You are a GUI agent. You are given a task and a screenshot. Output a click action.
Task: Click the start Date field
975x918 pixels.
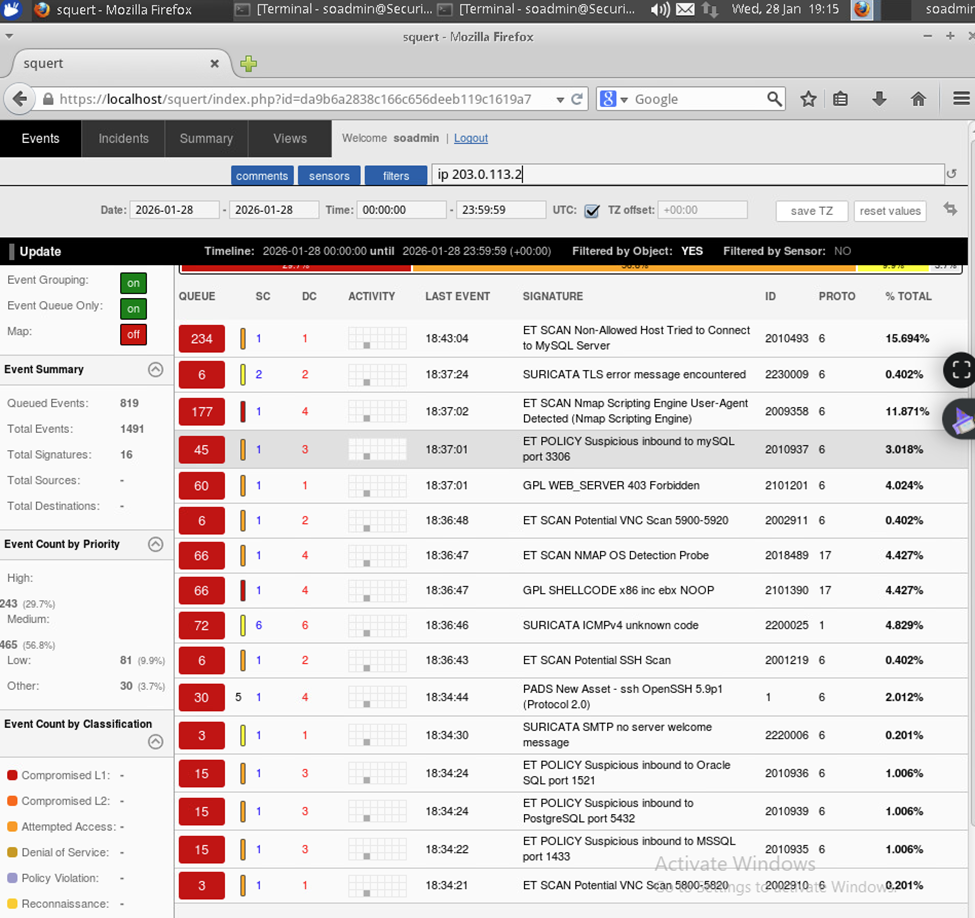(x=174, y=210)
